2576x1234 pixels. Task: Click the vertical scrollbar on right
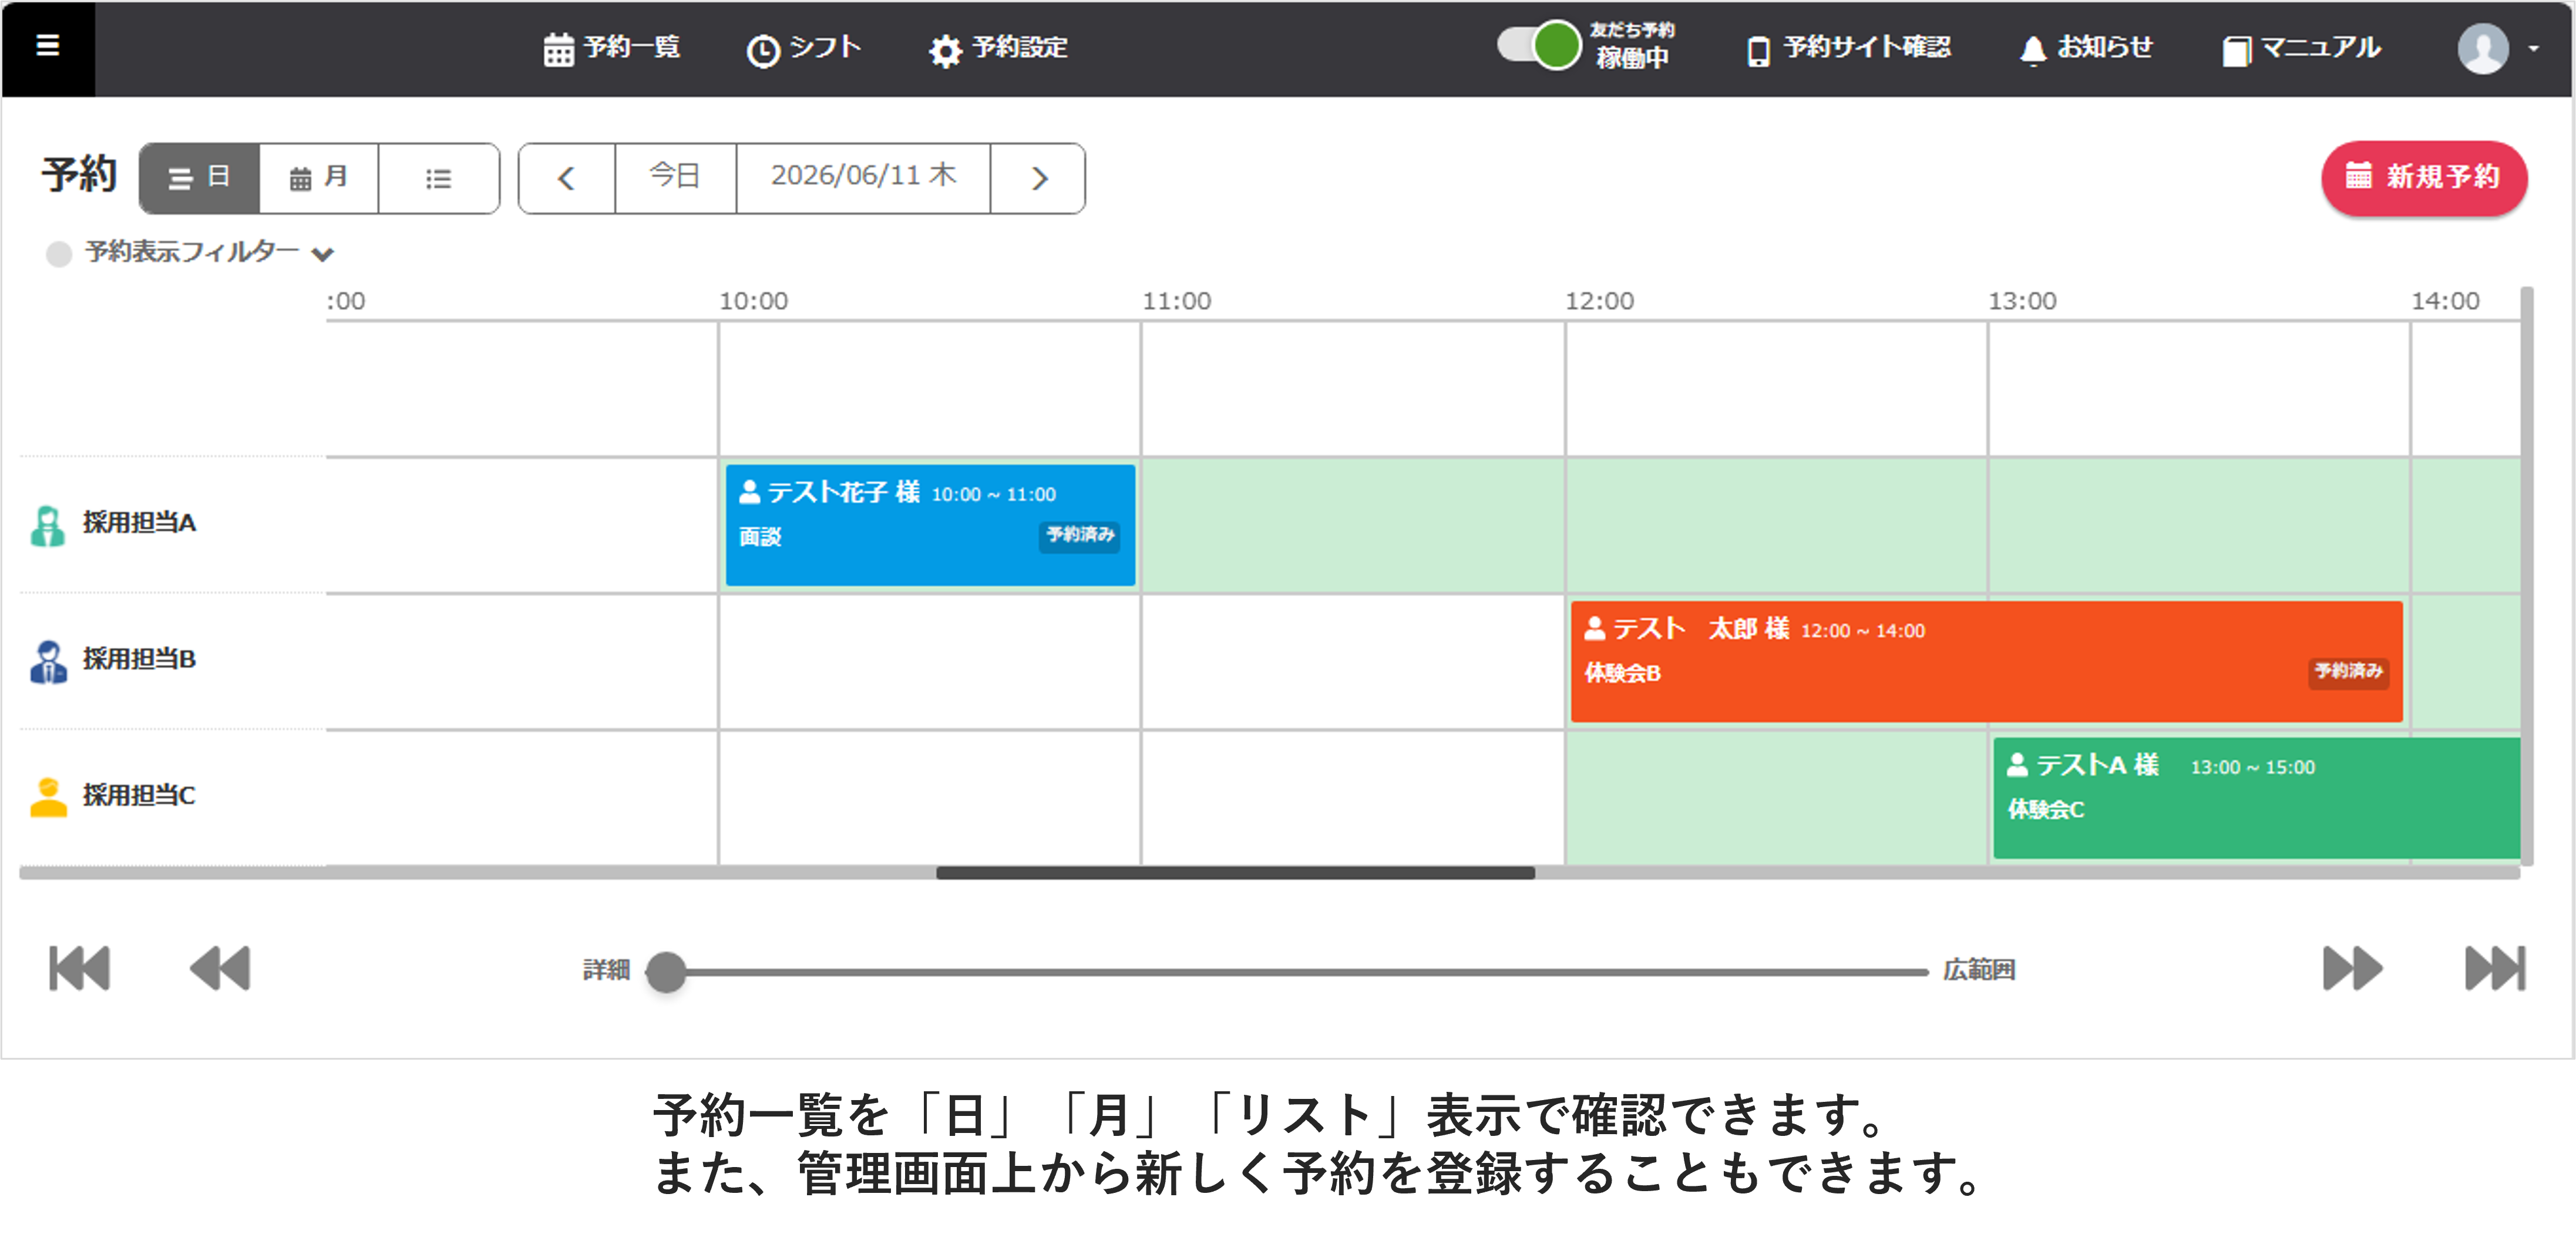[2527, 575]
